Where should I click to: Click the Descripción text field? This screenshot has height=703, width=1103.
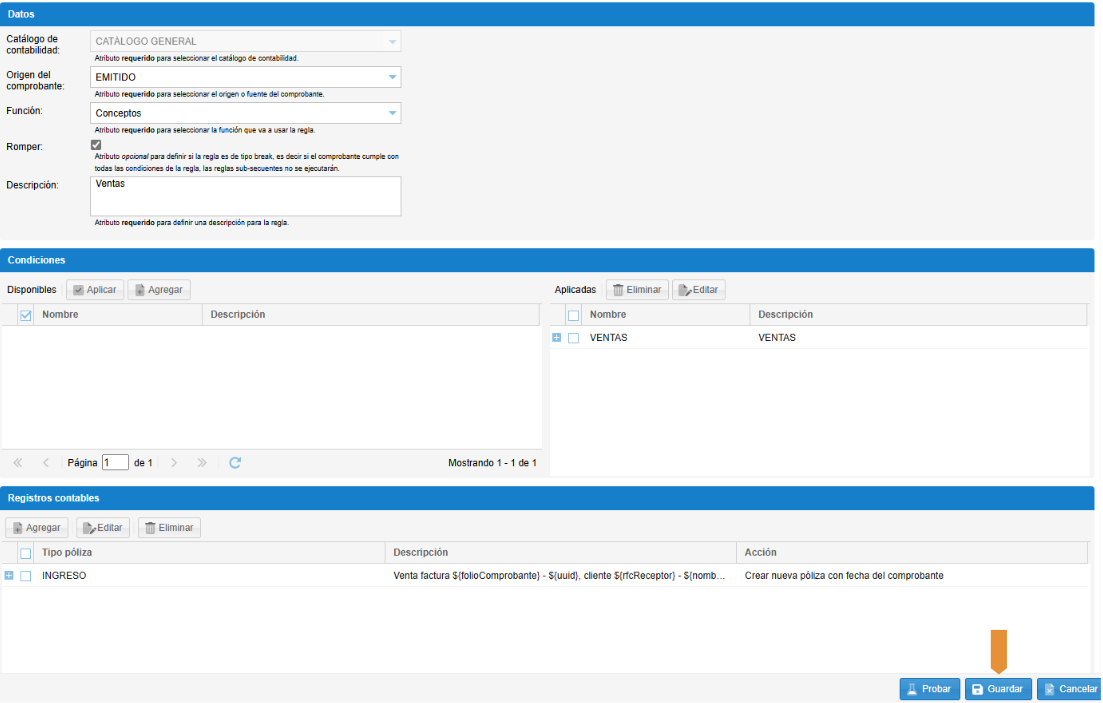245,196
